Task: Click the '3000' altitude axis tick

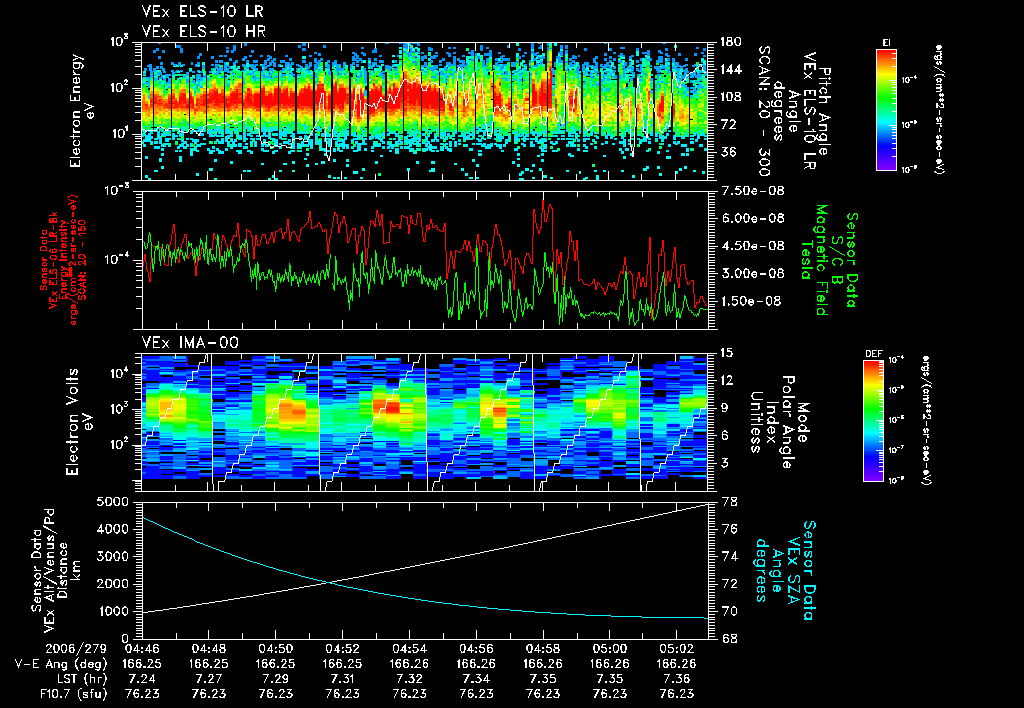Action: (x=111, y=557)
